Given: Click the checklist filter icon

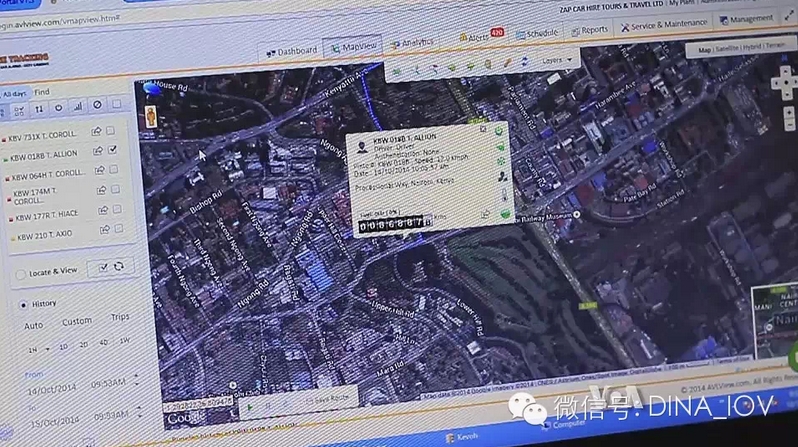Looking at the screenshot, I should pos(19,110).
